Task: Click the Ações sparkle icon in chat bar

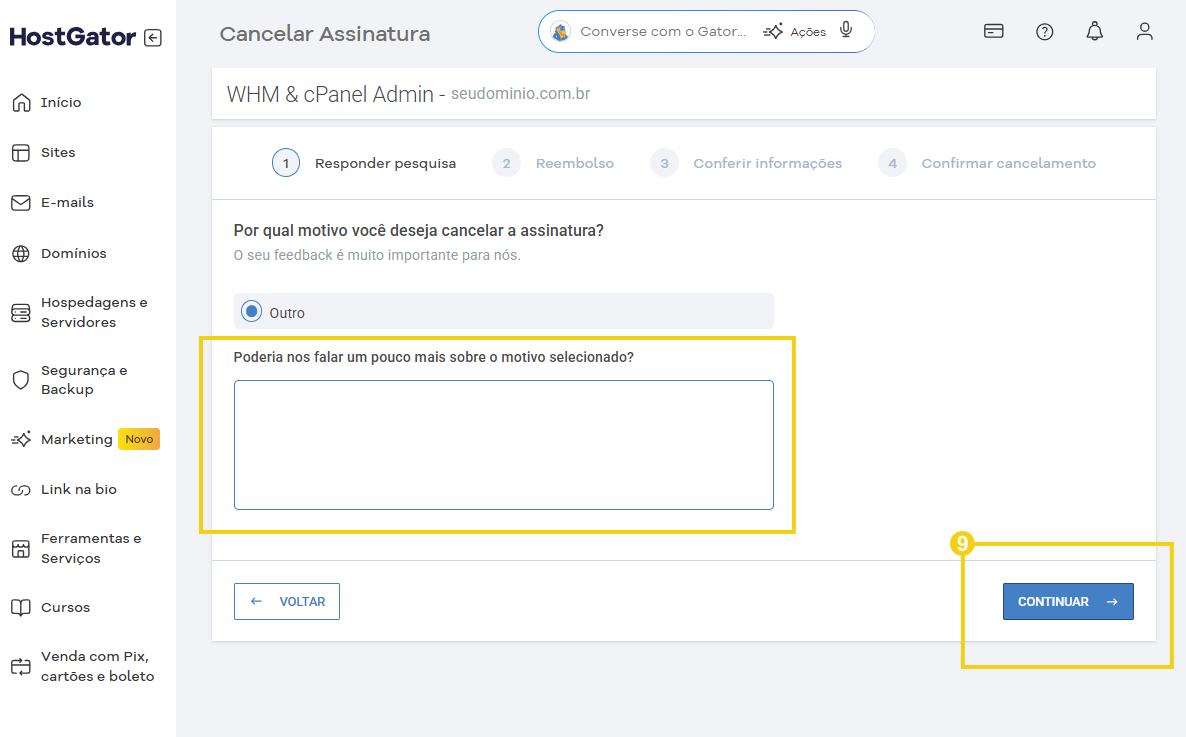Action: pos(773,31)
